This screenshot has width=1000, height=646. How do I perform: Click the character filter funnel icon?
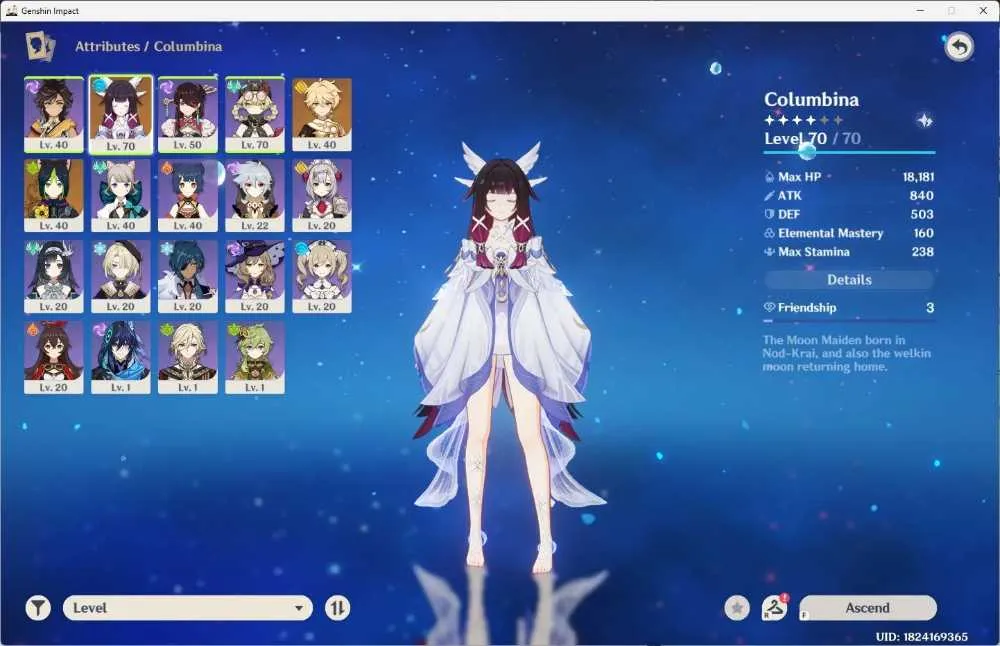point(38,608)
